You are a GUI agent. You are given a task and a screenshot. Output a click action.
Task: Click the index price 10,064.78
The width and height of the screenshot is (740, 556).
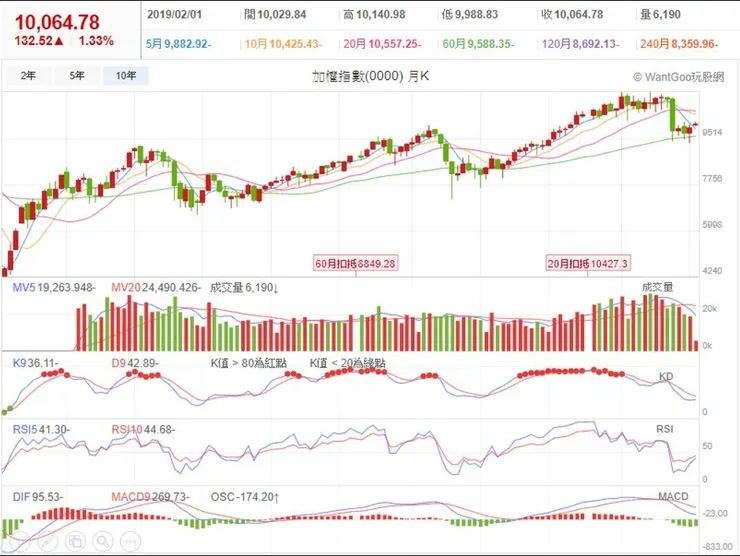(57, 22)
